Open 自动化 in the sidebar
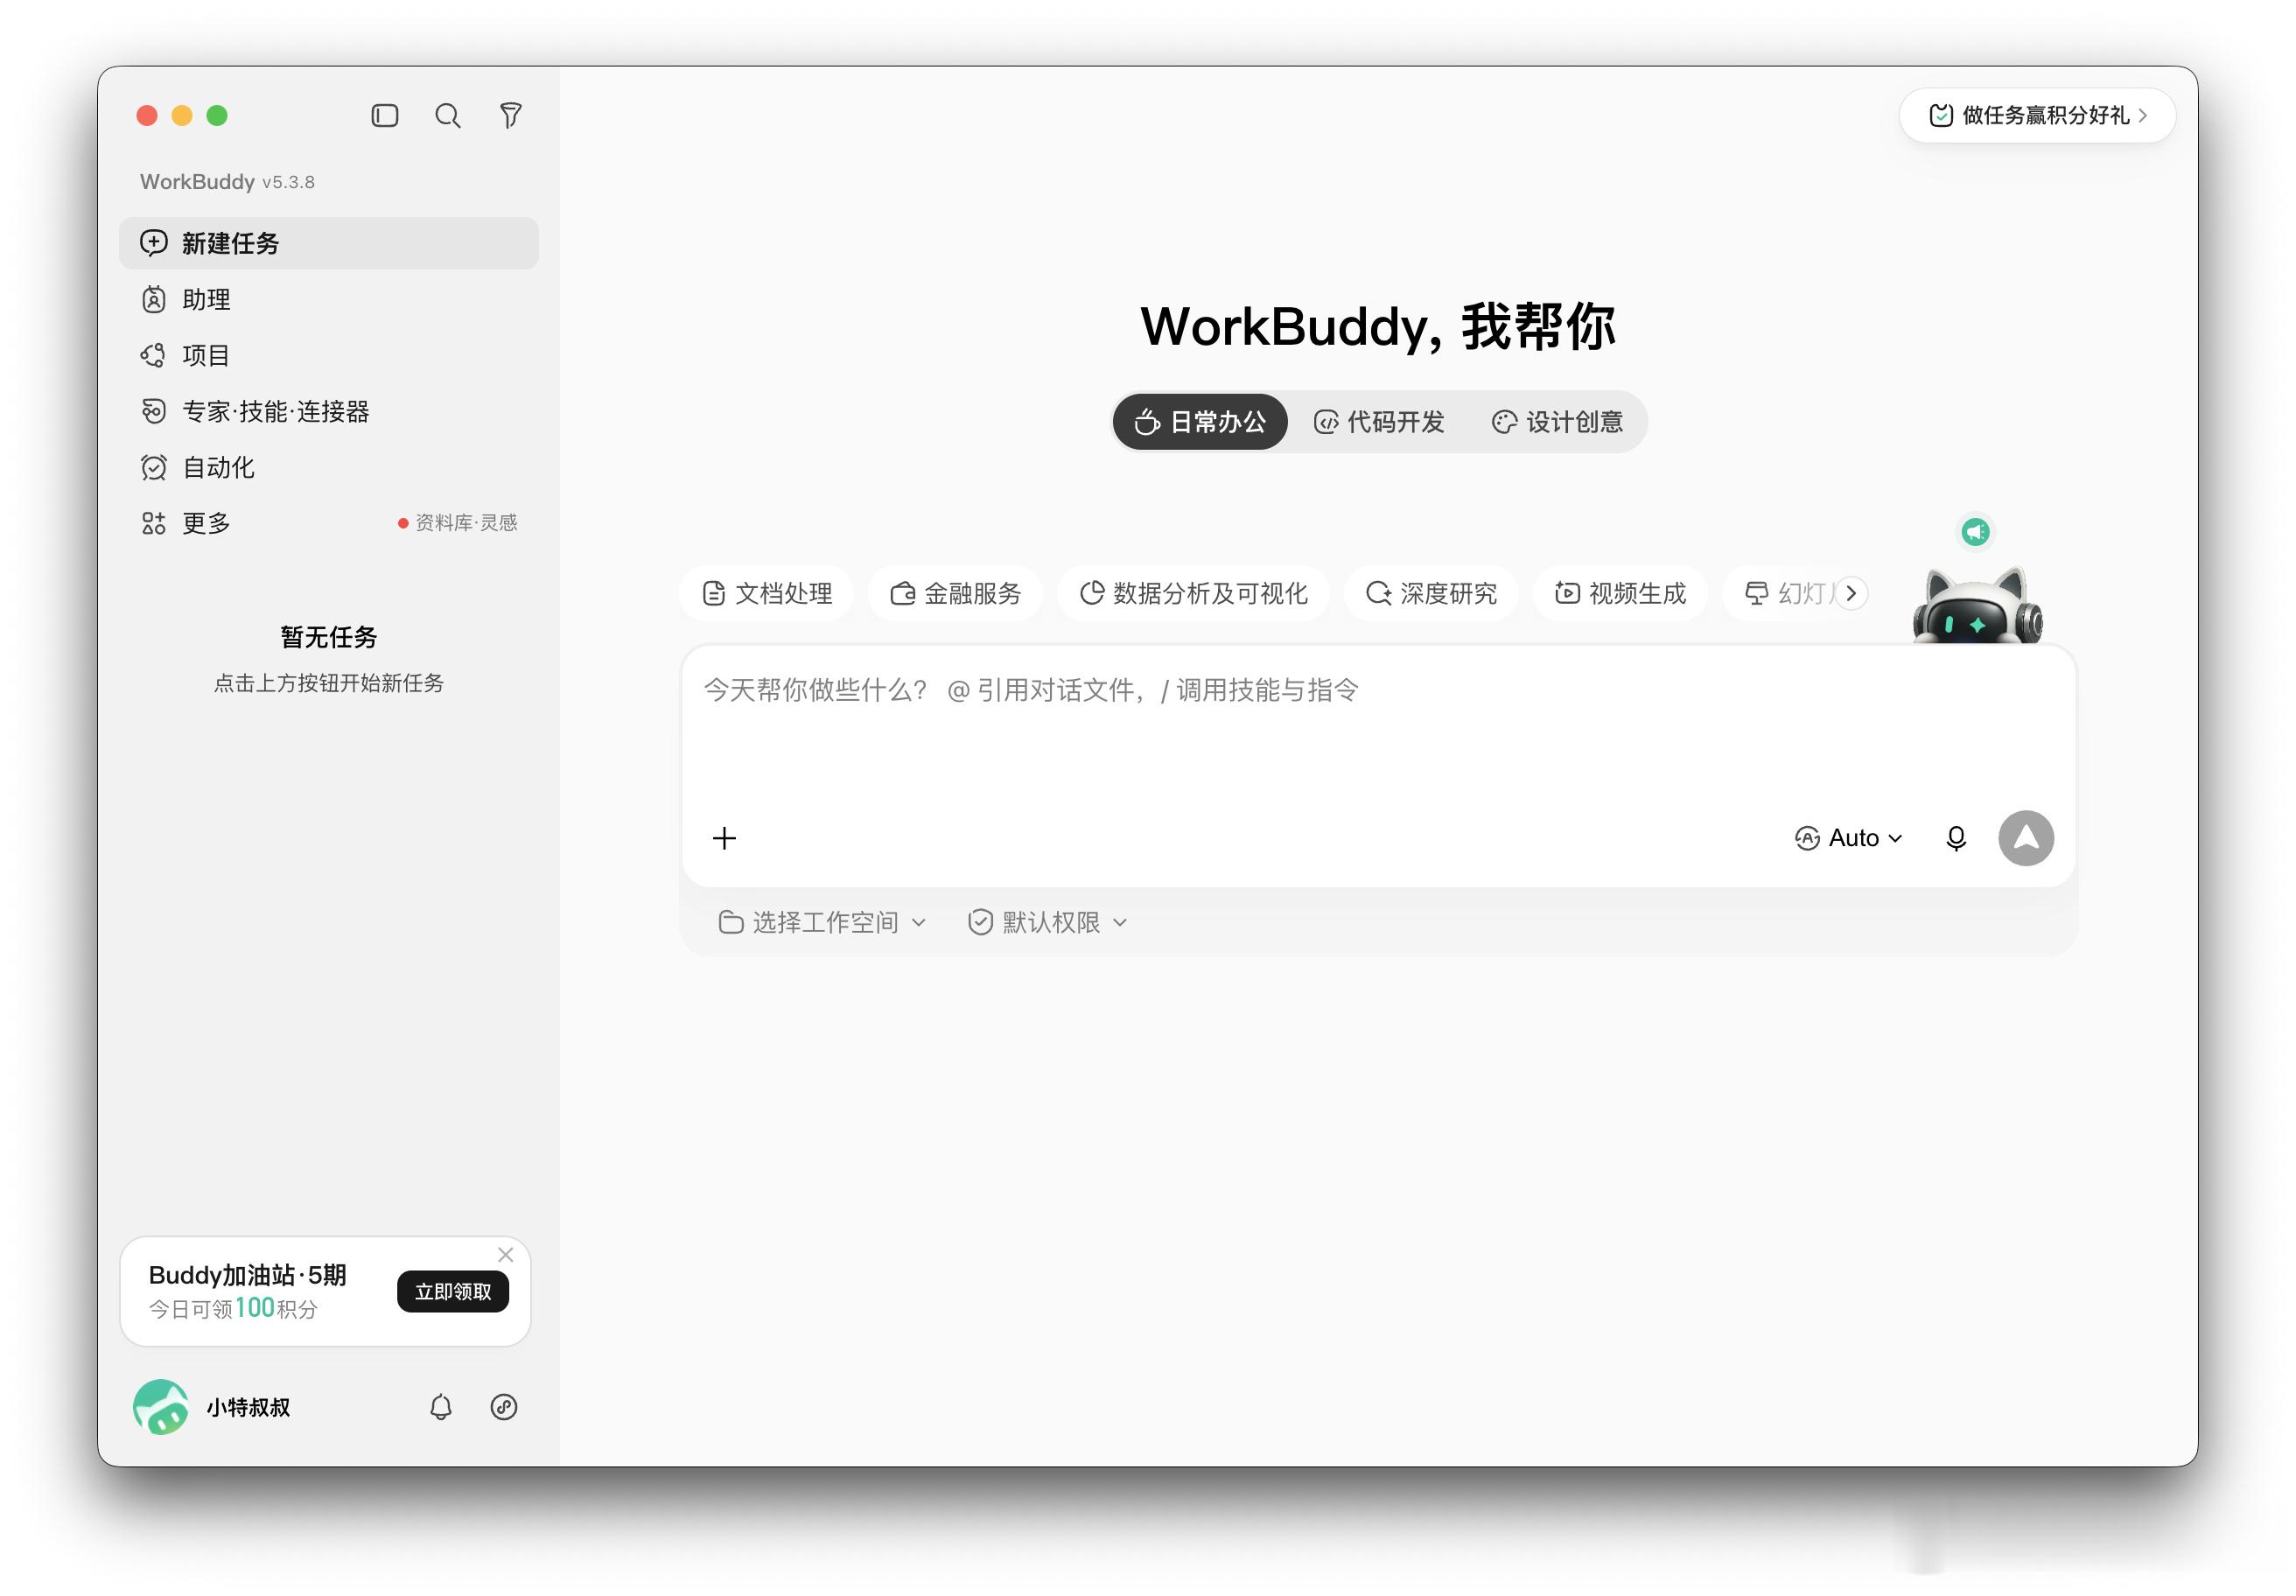The height and width of the screenshot is (1596, 2296). point(329,467)
